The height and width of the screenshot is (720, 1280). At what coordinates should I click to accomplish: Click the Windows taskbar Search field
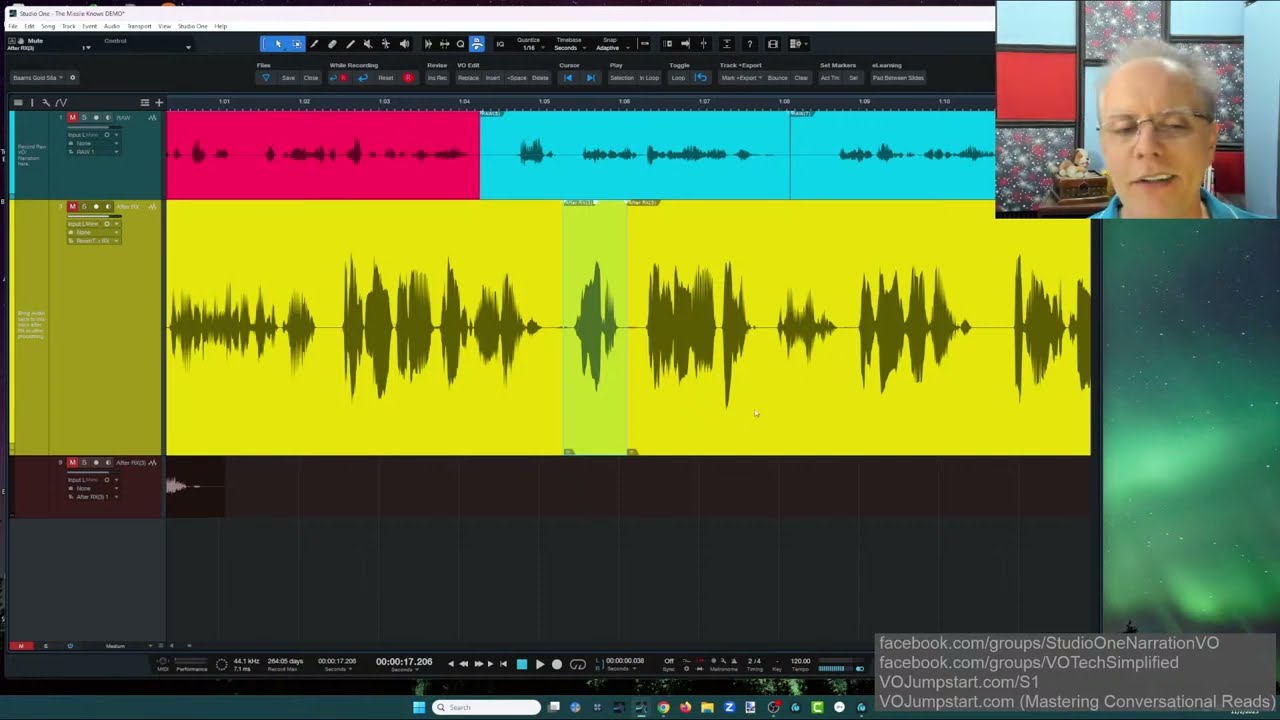pos(487,708)
